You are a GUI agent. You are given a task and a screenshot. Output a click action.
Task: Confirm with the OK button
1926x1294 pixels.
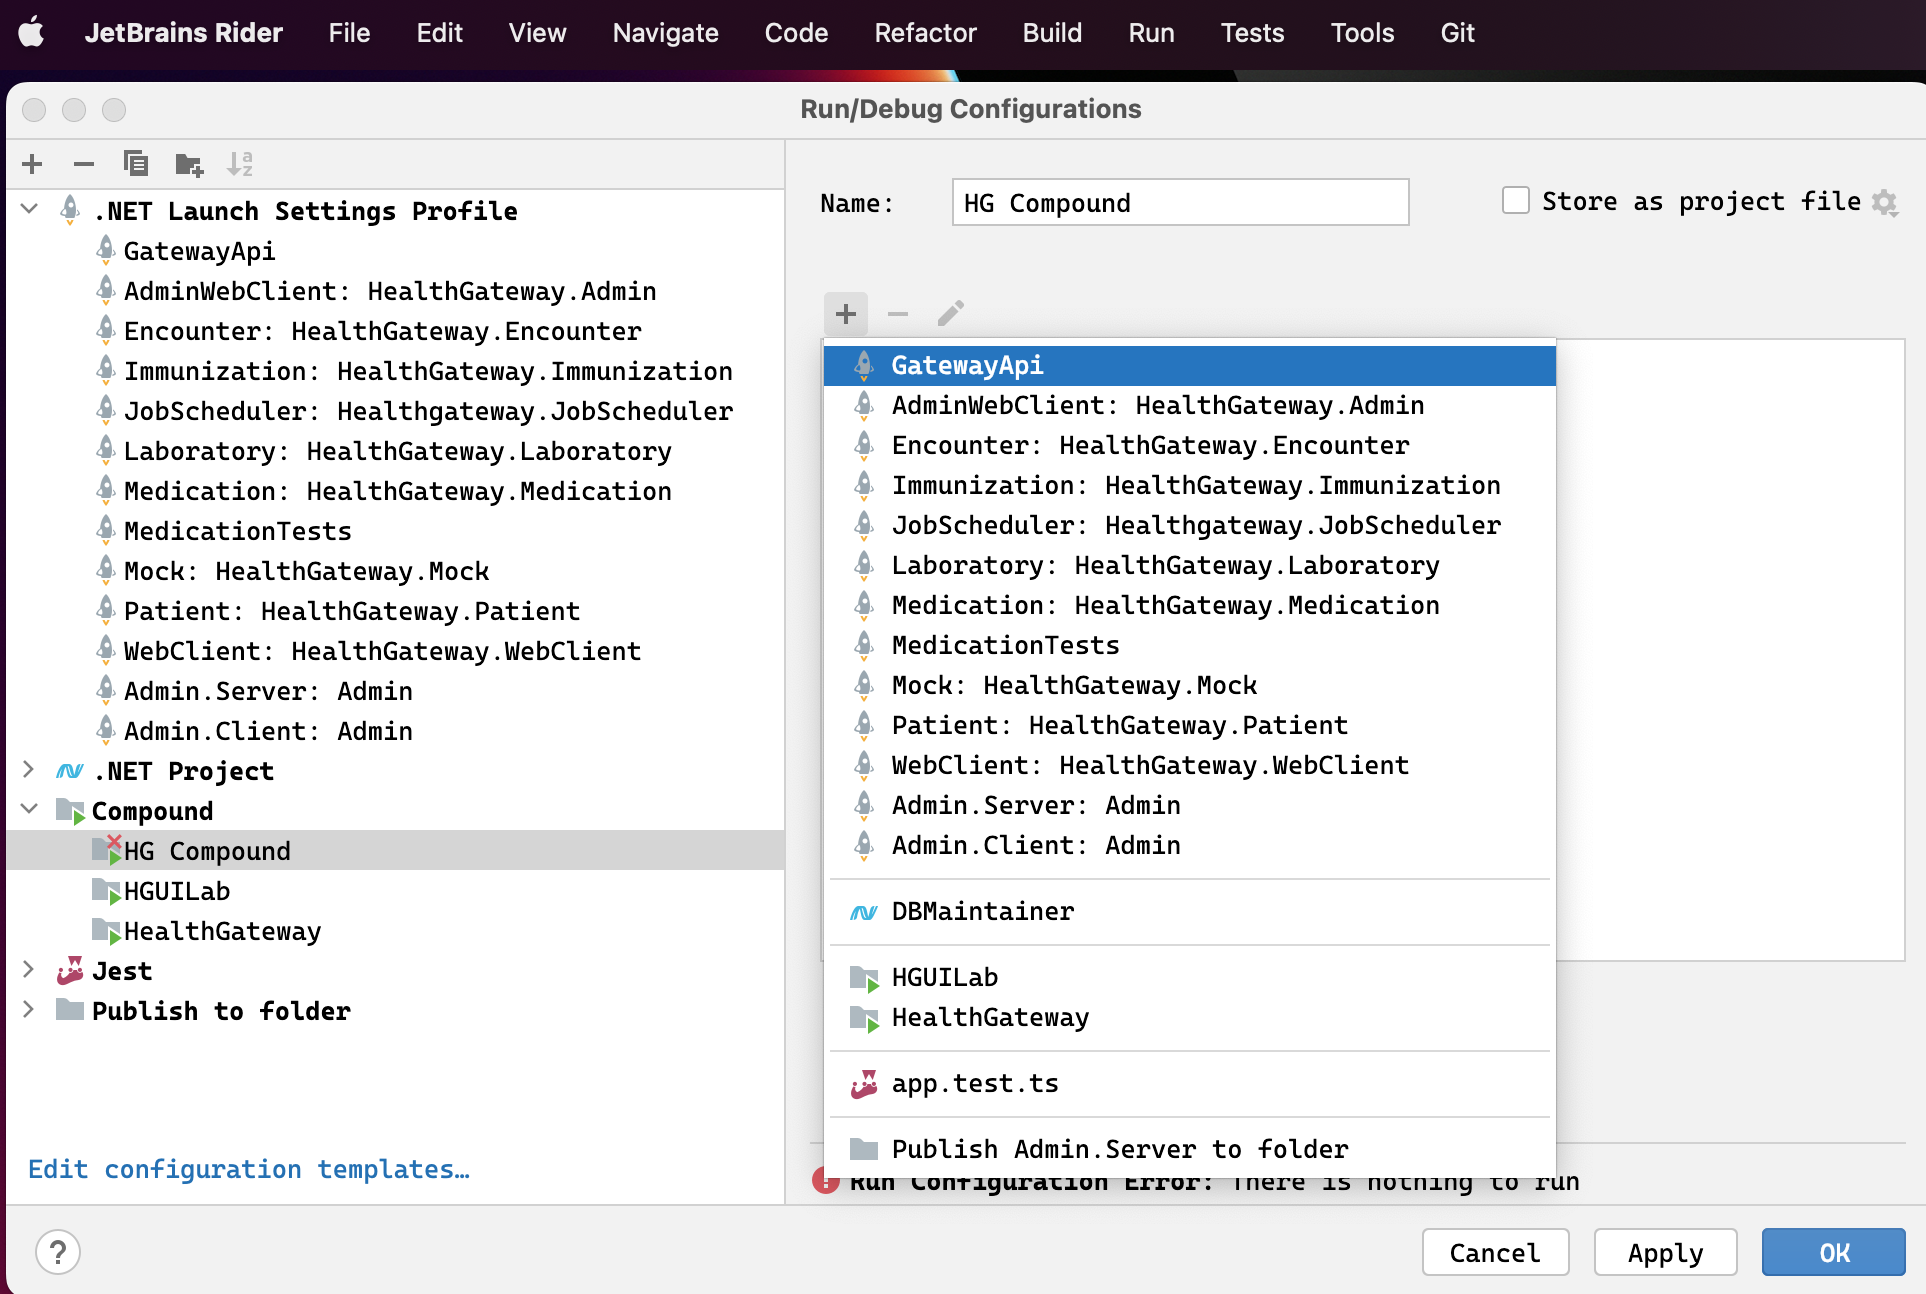pos(1833,1252)
